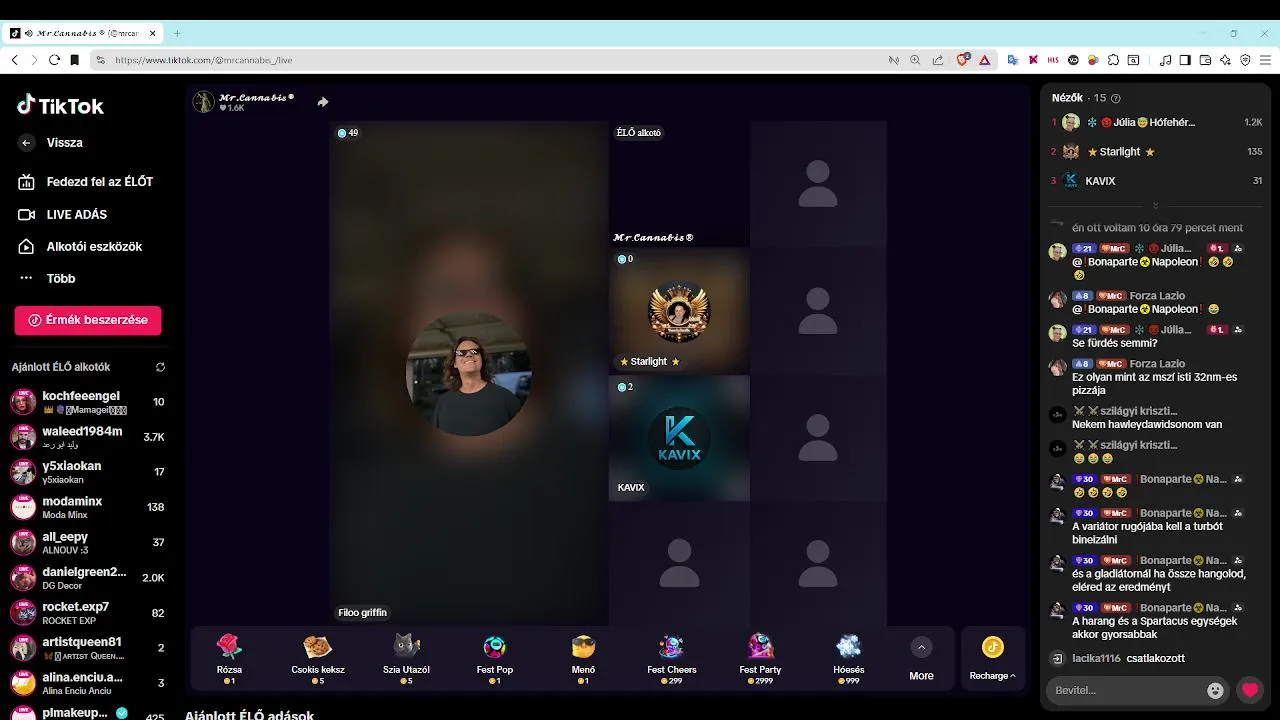
Task: Select top viewer Júlia Hófehér
Action: click(1157, 122)
